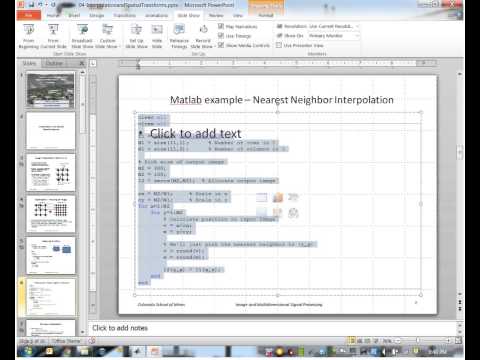Open the Drawing Tools Format tab
The image size is (480, 360).
point(266,15)
